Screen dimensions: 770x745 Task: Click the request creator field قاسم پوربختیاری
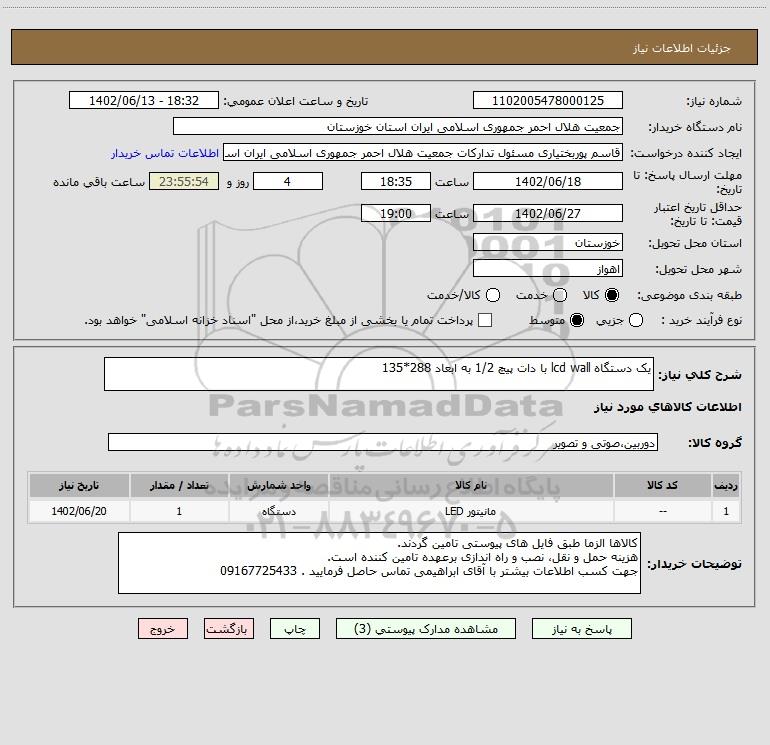tap(423, 153)
